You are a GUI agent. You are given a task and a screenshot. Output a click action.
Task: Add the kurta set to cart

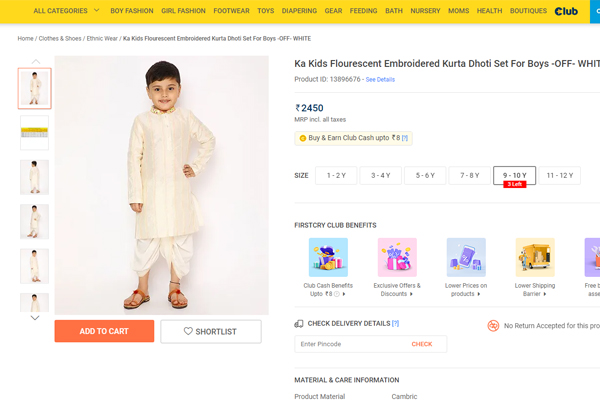click(x=104, y=332)
